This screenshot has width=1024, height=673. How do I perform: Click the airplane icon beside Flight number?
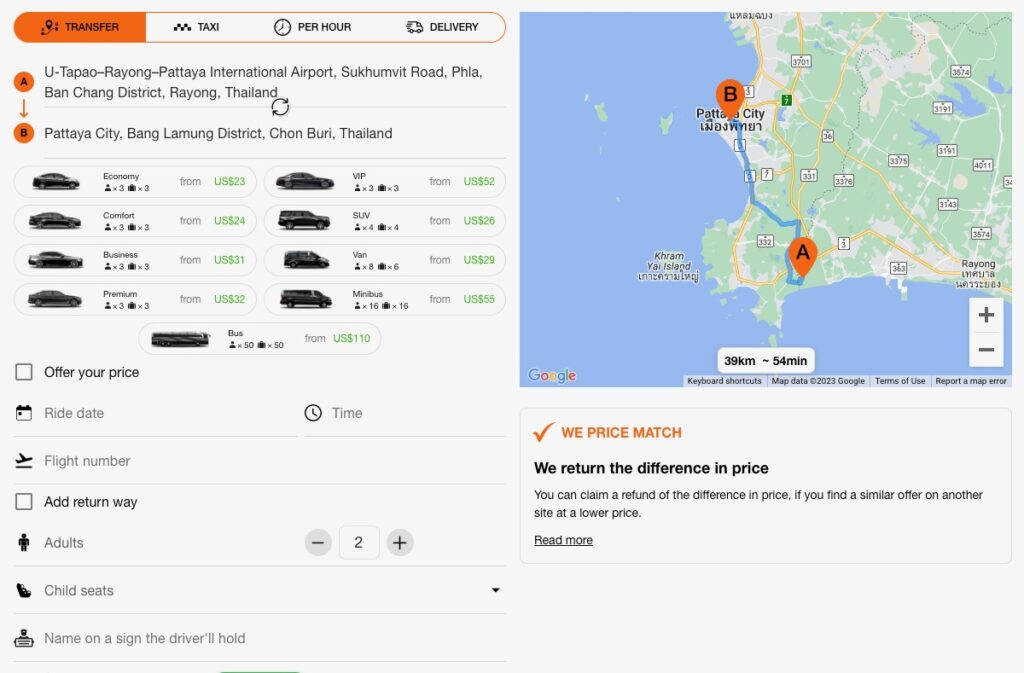(x=24, y=461)
